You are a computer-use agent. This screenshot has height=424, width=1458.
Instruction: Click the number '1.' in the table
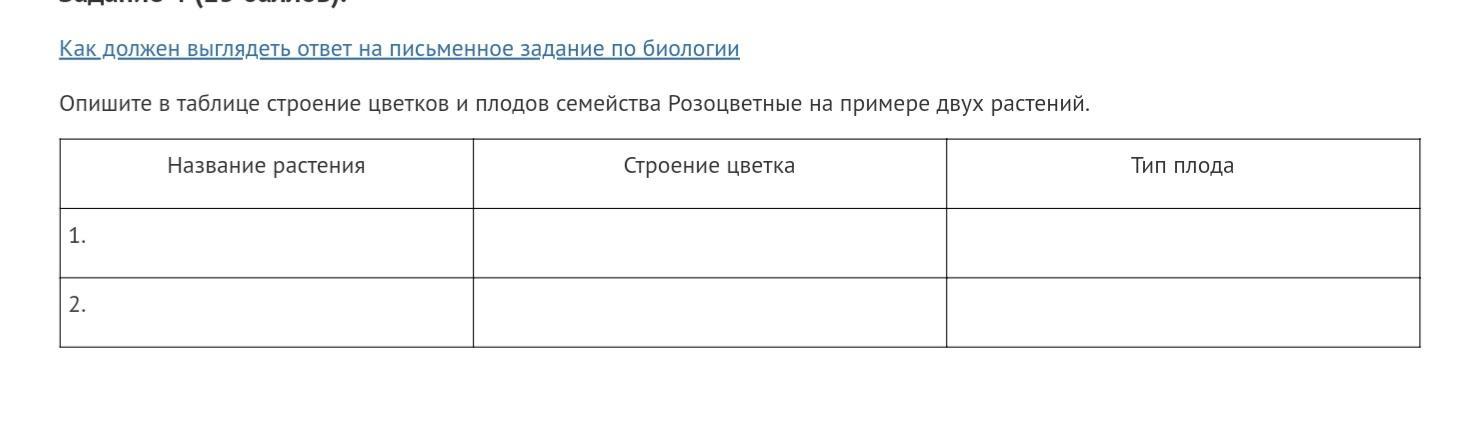point(77,236)
